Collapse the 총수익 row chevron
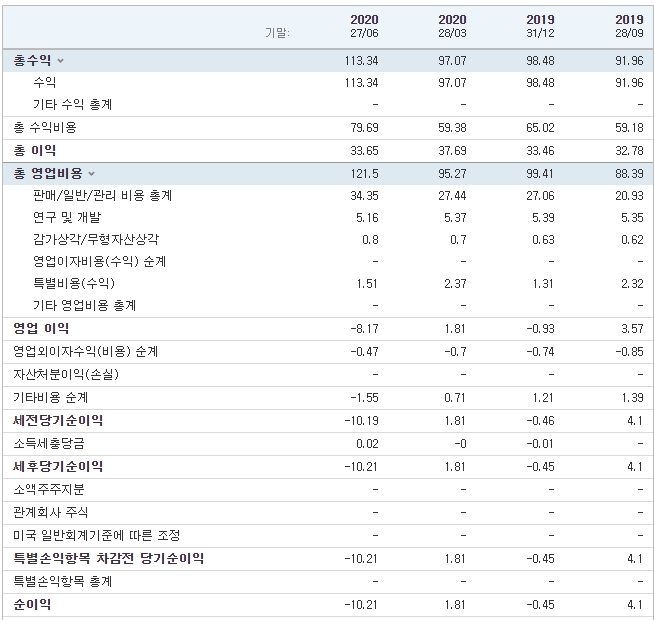 (x=60, y=61)
